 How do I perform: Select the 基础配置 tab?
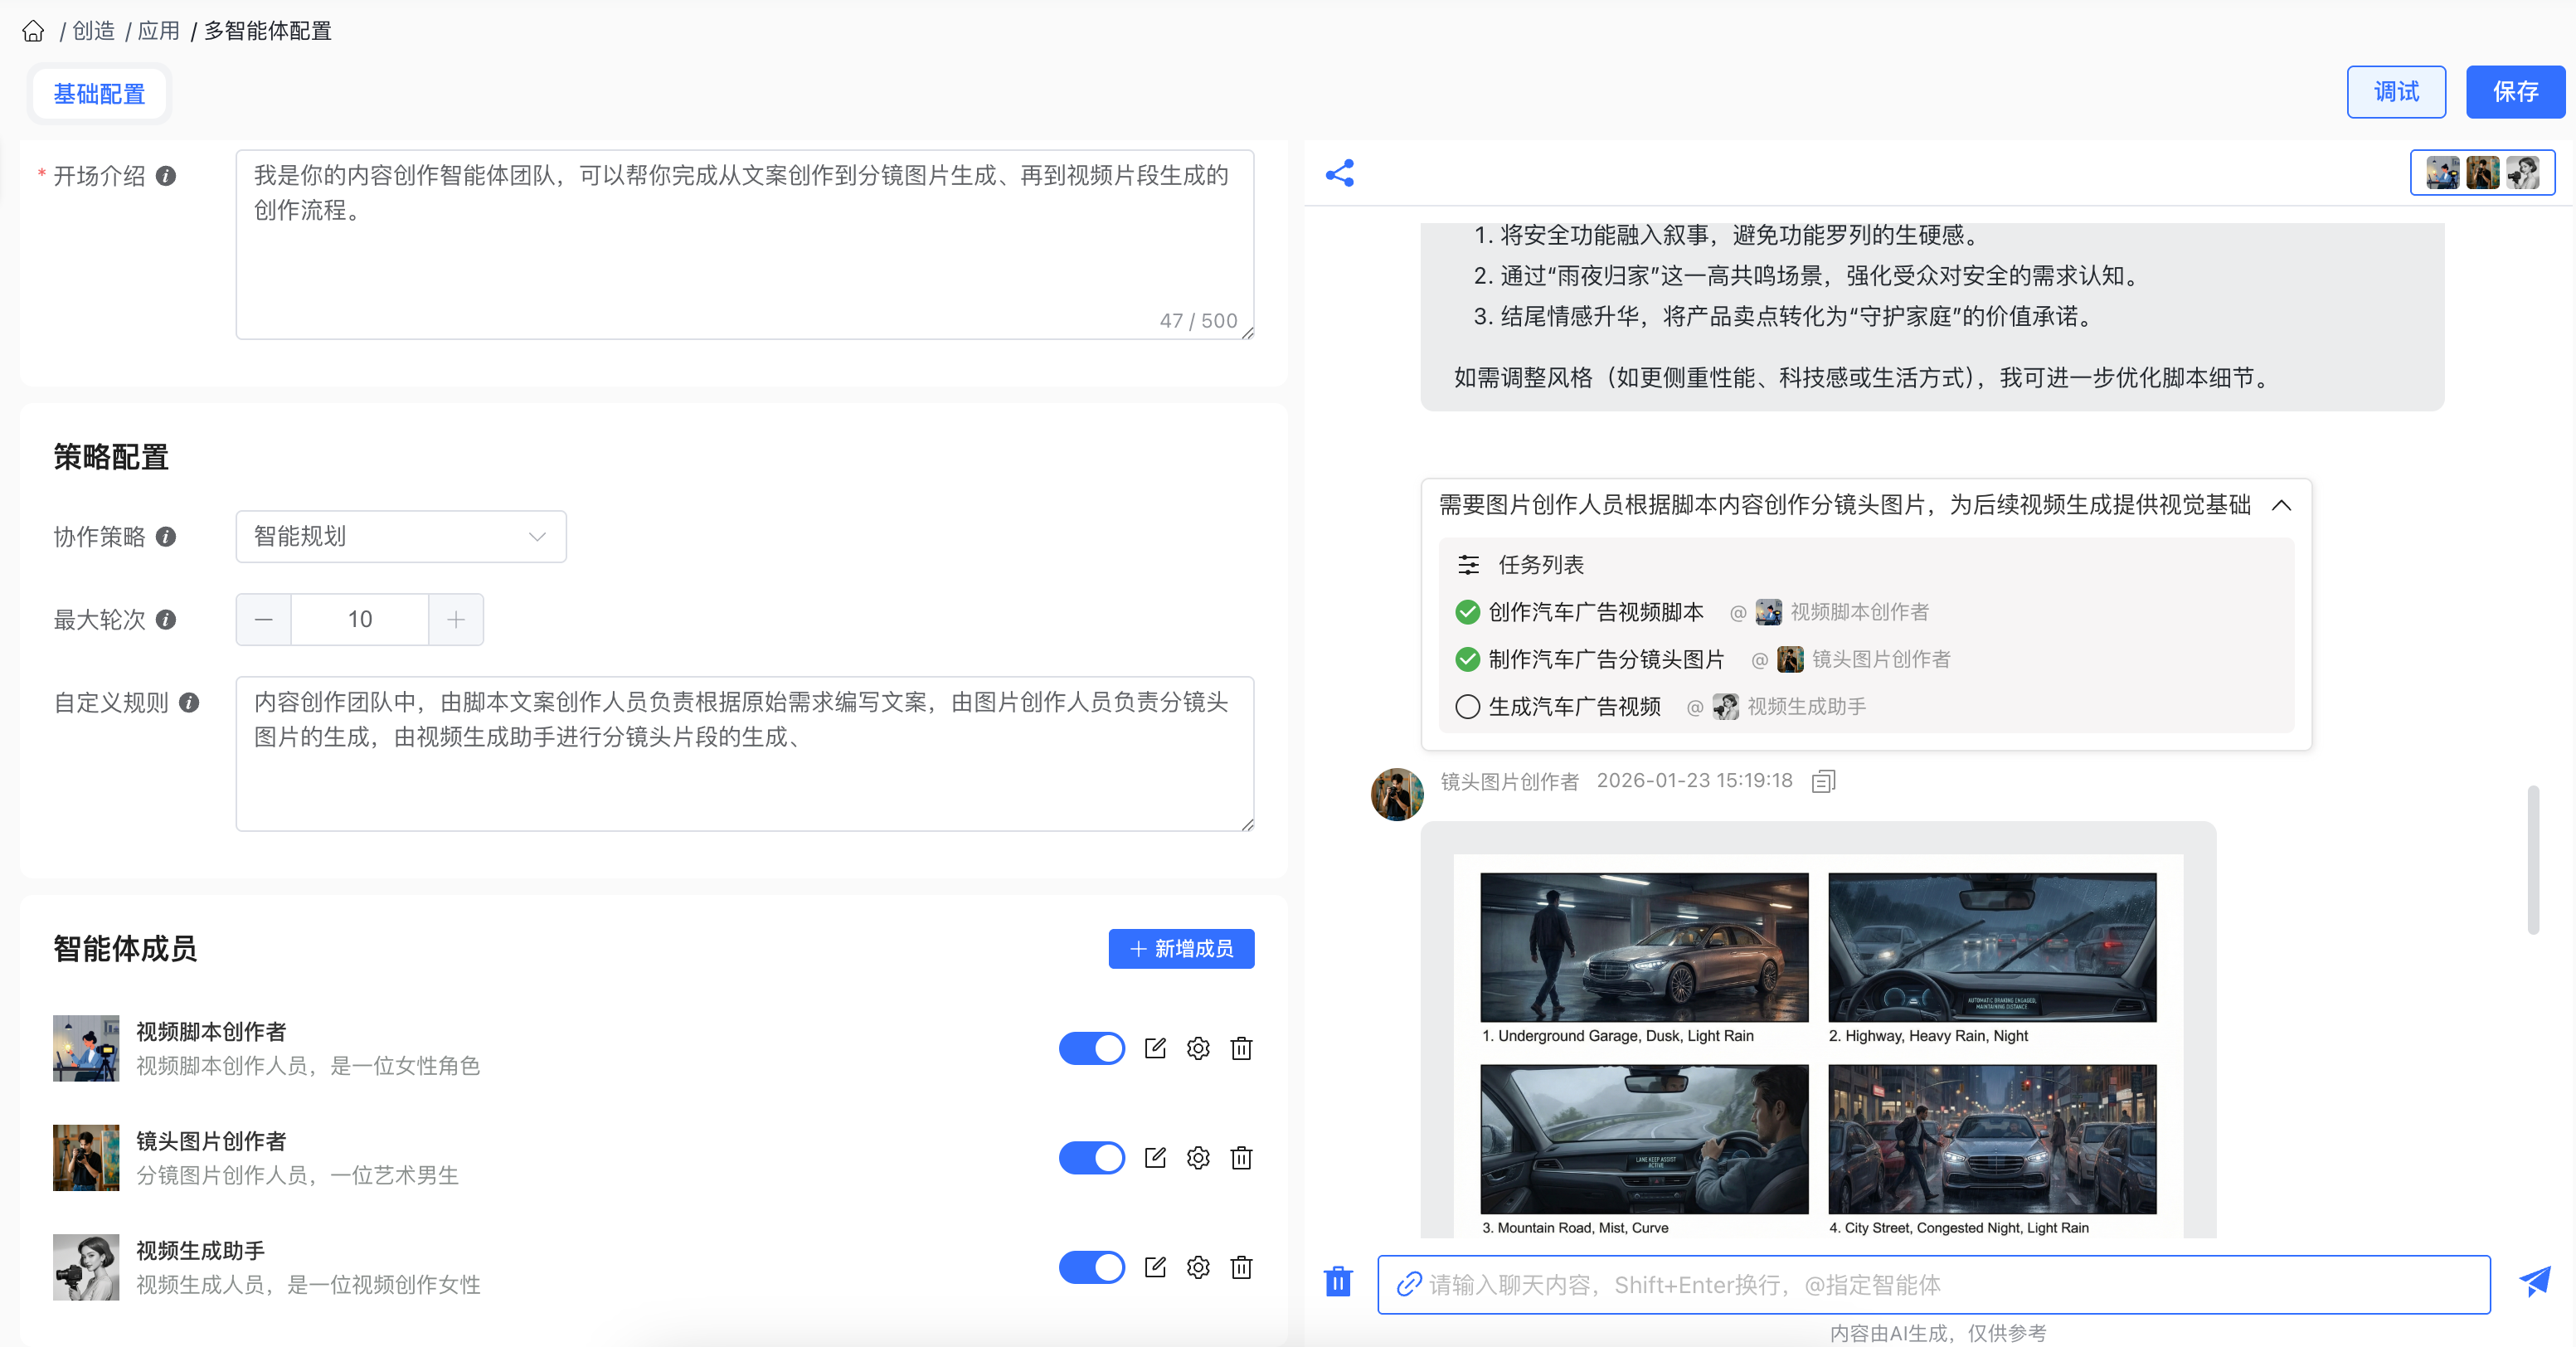click(x=99, y=94)
